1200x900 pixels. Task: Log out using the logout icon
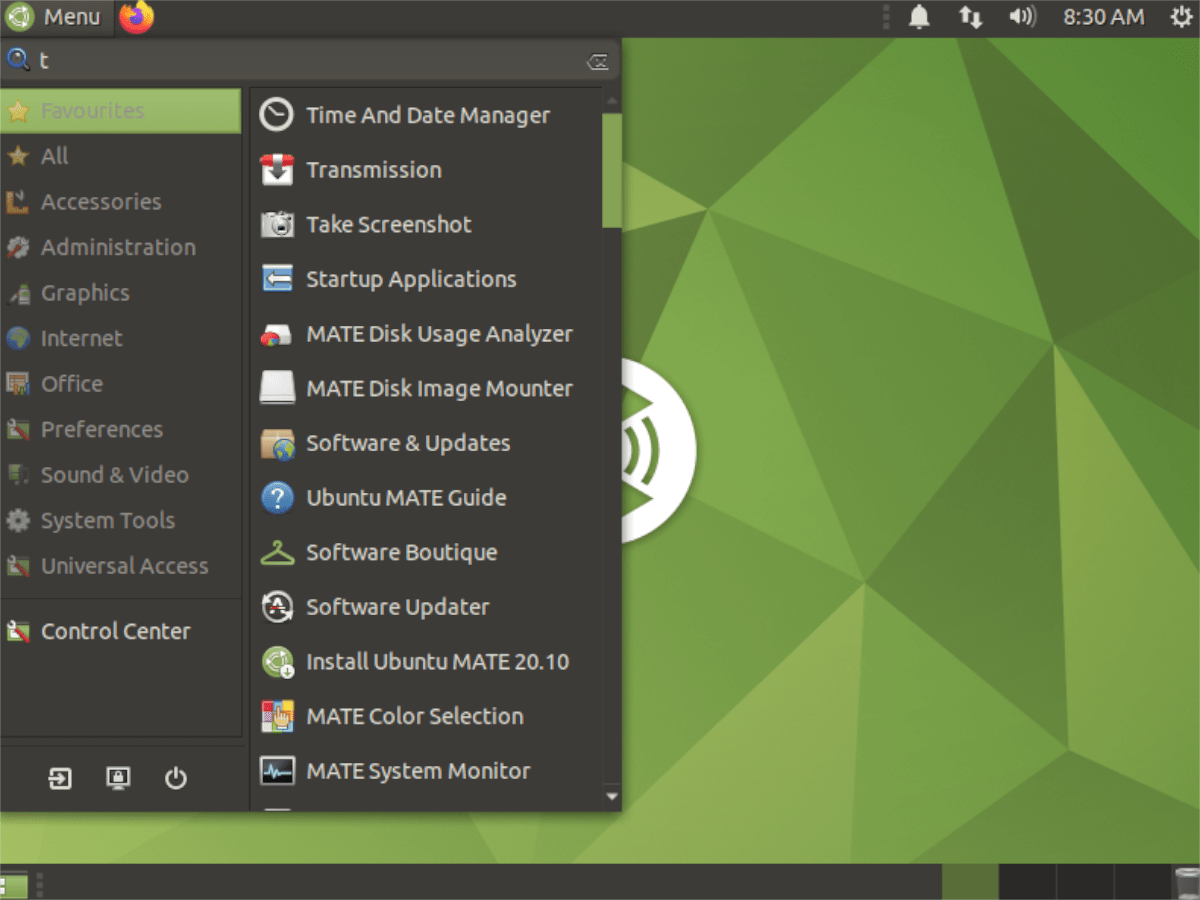point(59,779)
